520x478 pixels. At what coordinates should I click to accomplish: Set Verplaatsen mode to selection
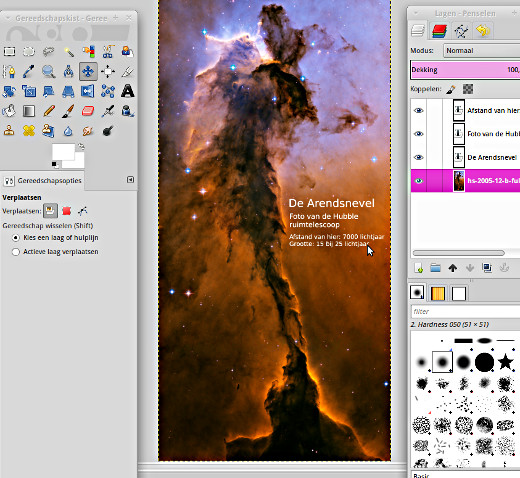tap(67, 211)
